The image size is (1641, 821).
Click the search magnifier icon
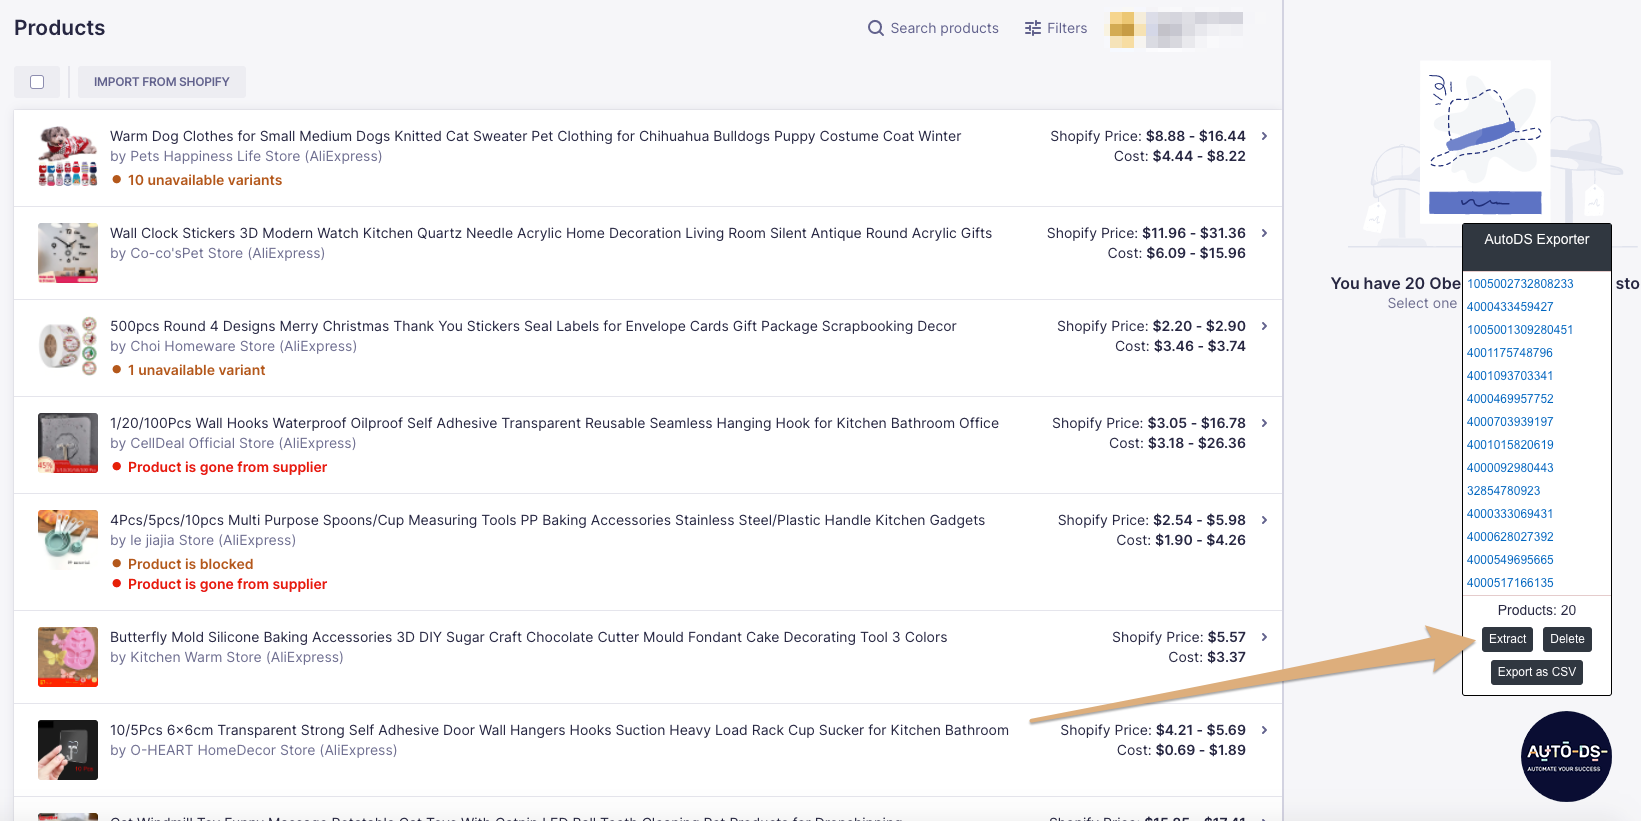tap(876, 28)
